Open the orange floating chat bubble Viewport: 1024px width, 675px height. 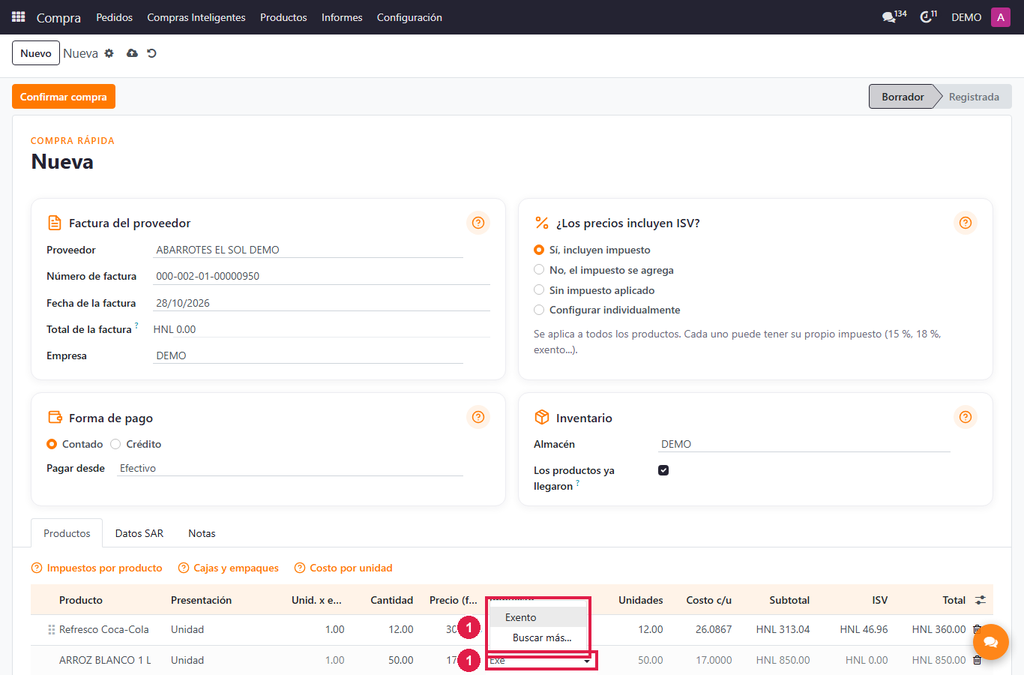pyautogui.click(x=991, y=642)
